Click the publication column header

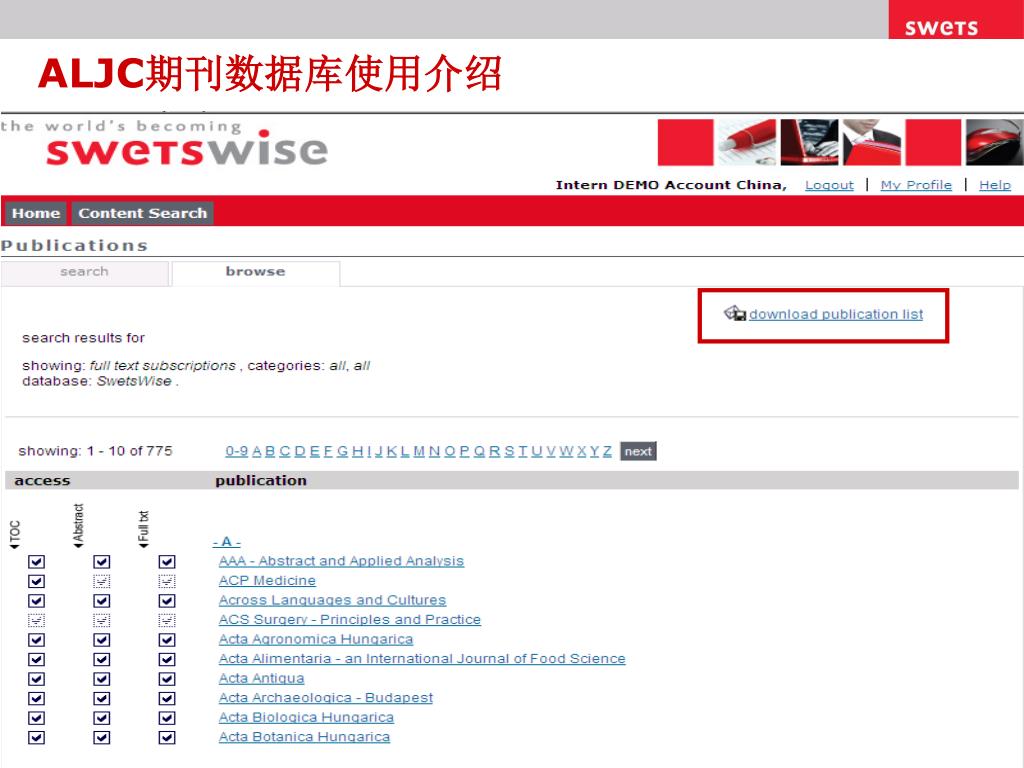pos(261,481)
